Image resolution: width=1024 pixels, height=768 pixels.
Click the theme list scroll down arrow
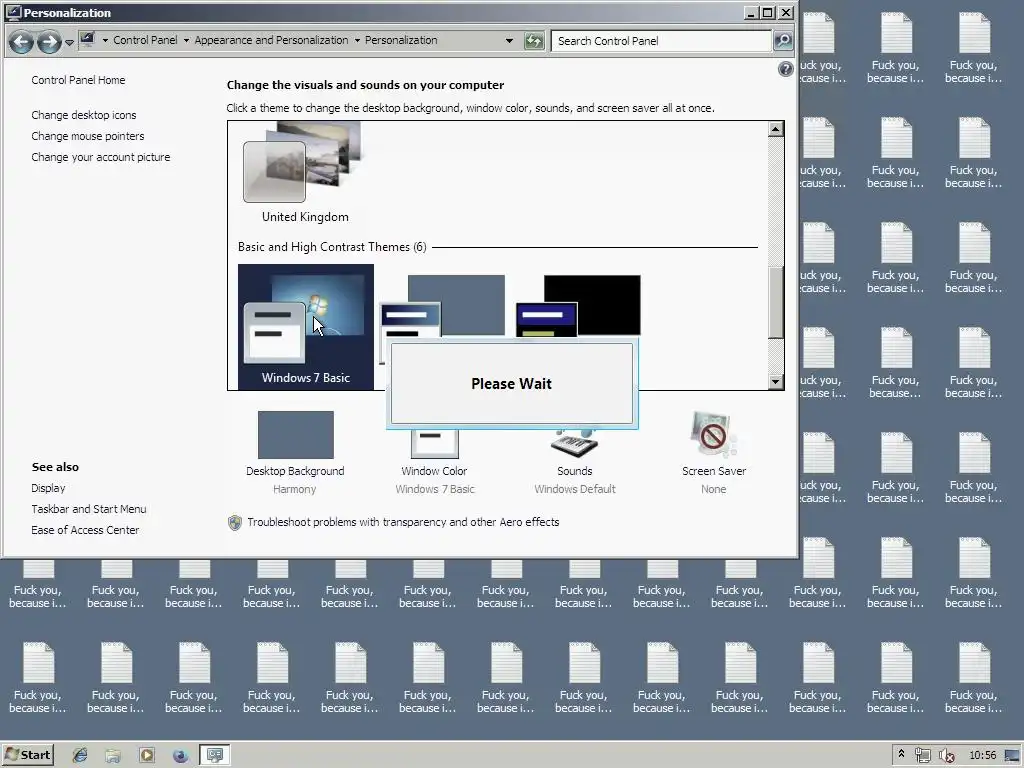776,382
